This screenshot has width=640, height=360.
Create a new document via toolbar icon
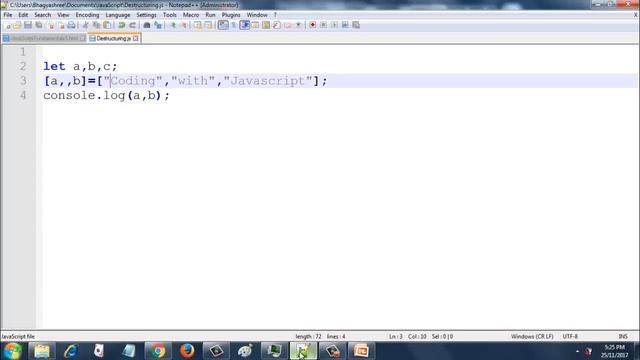click(7, 25)
